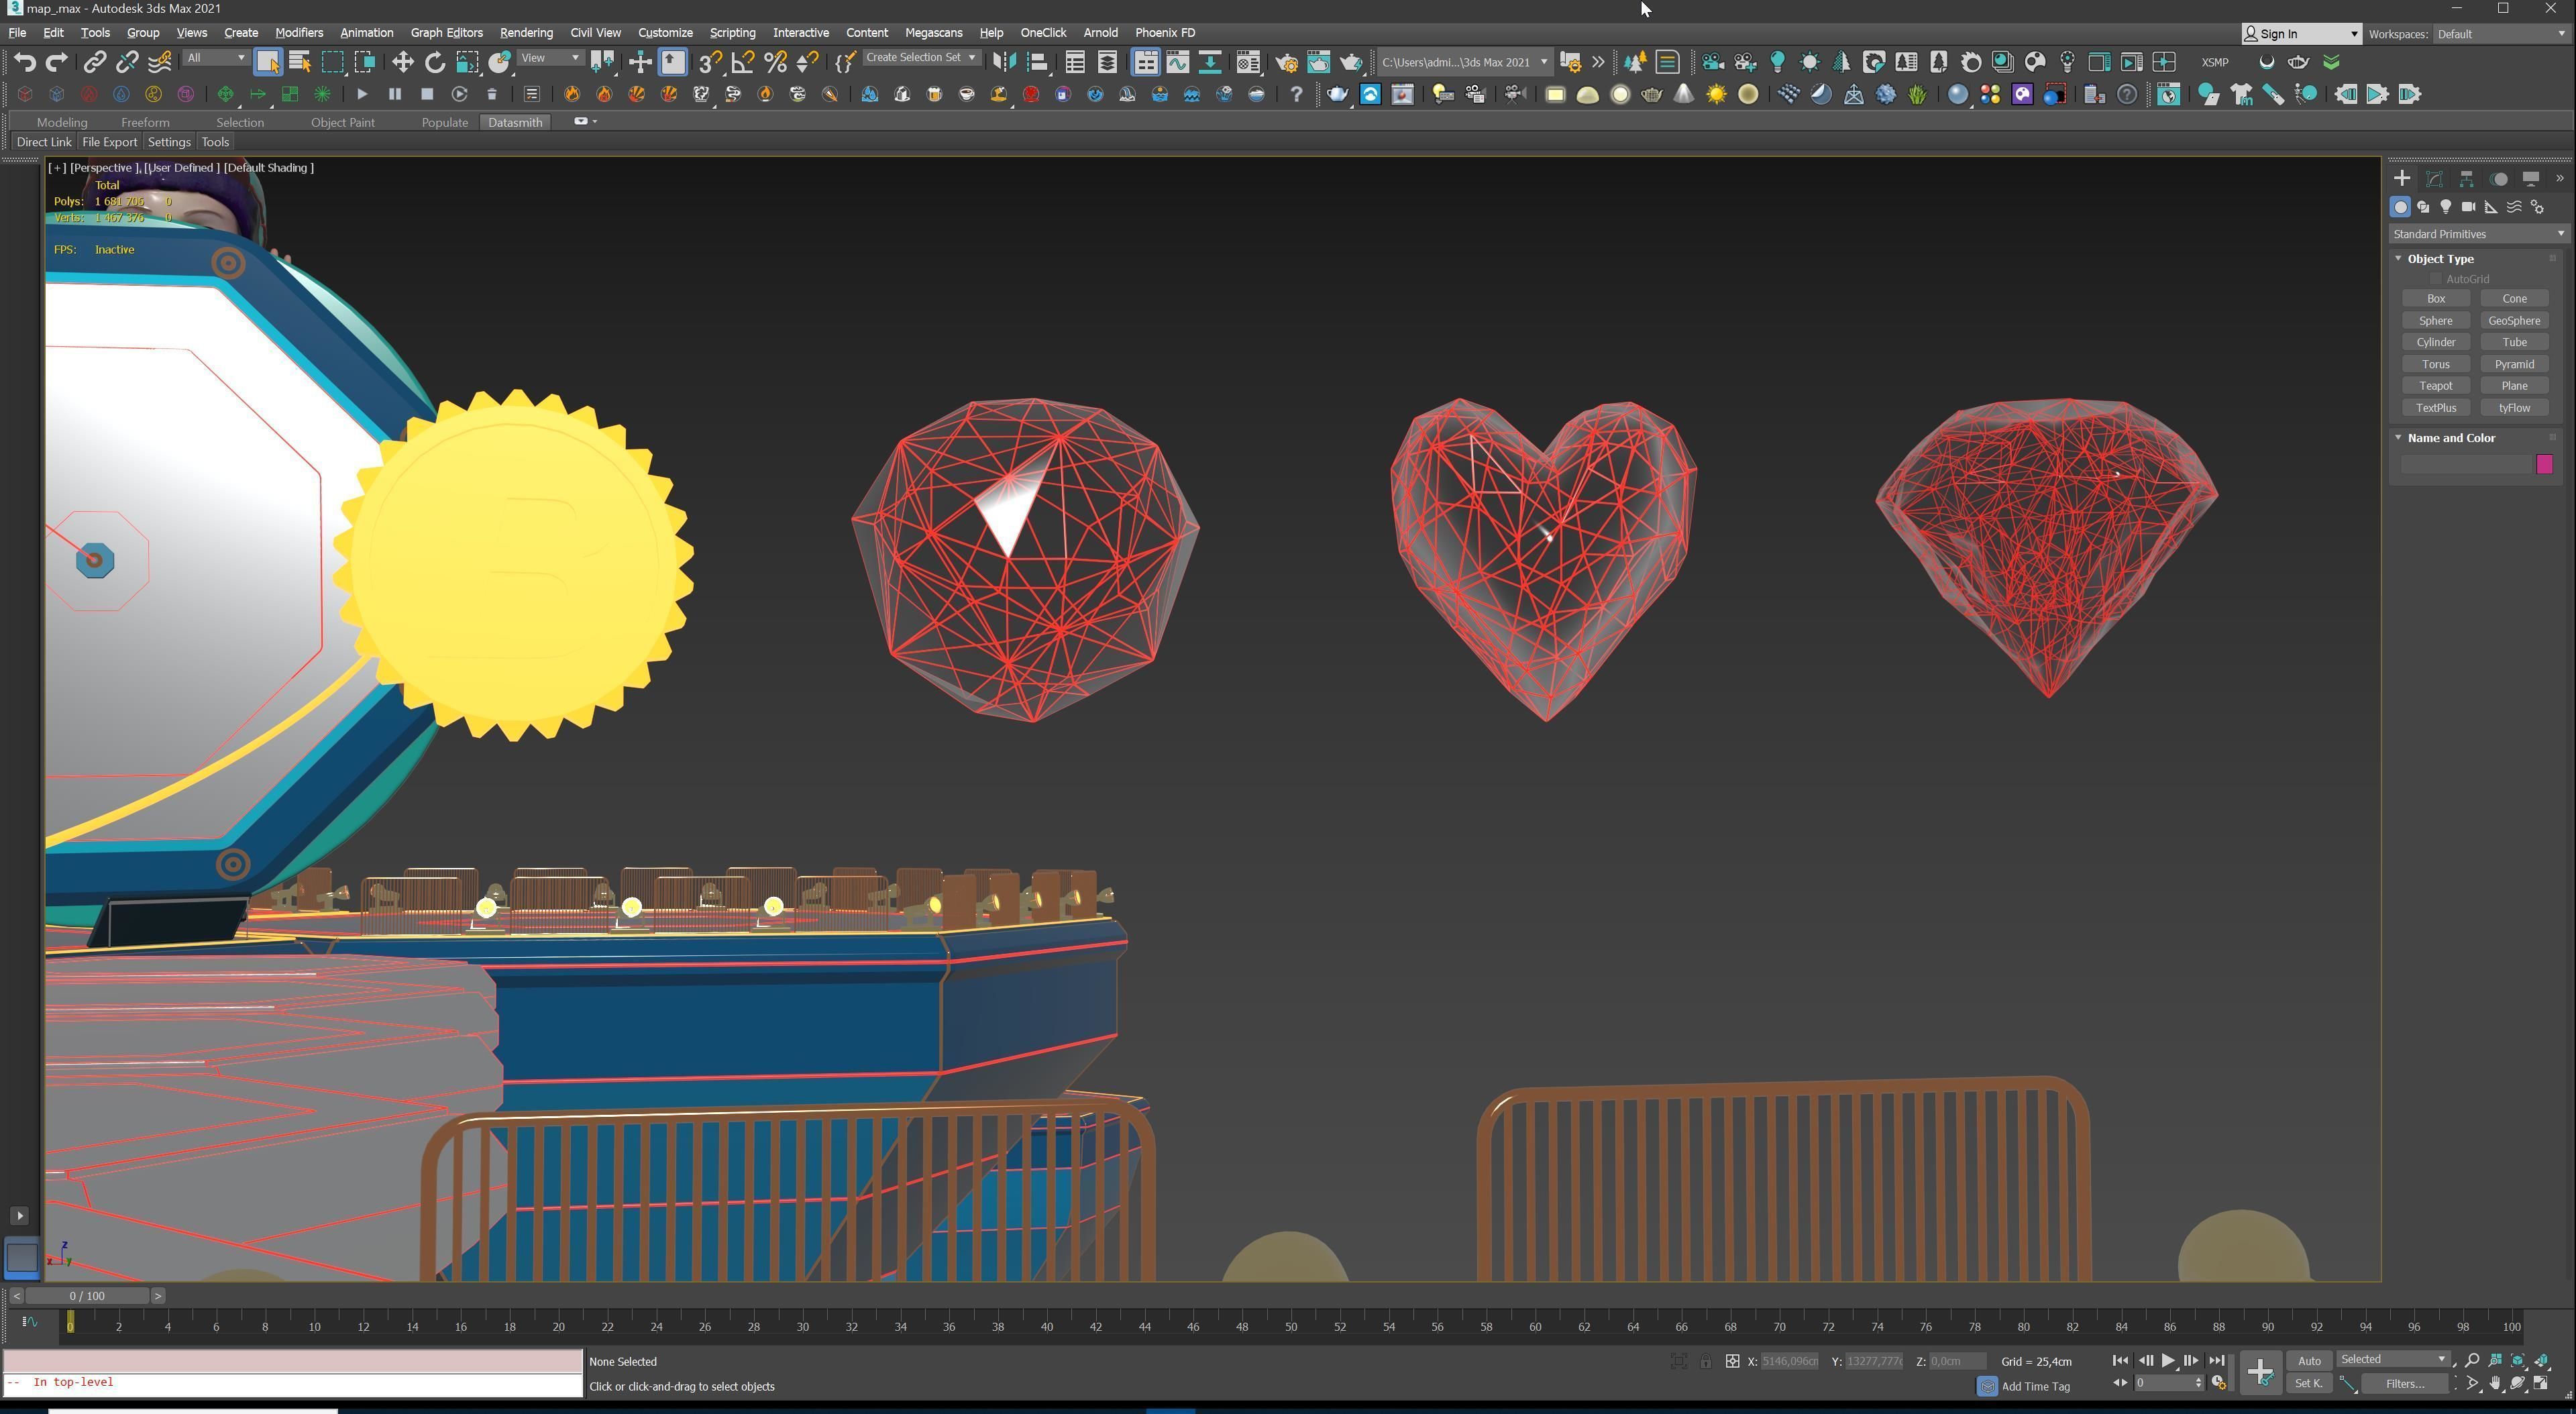
Task: Select the Select and Link tool
Action: click(94, 63)
